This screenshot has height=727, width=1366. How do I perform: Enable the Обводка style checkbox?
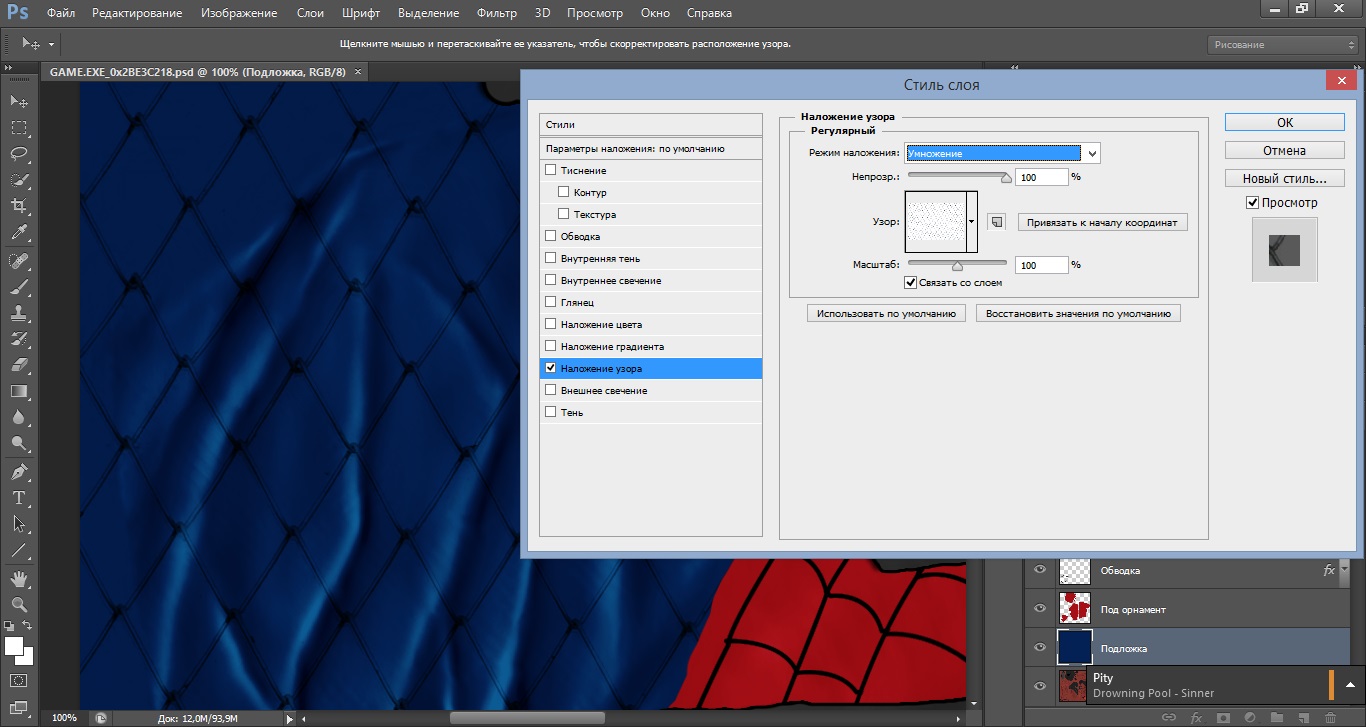pos(550,236)
